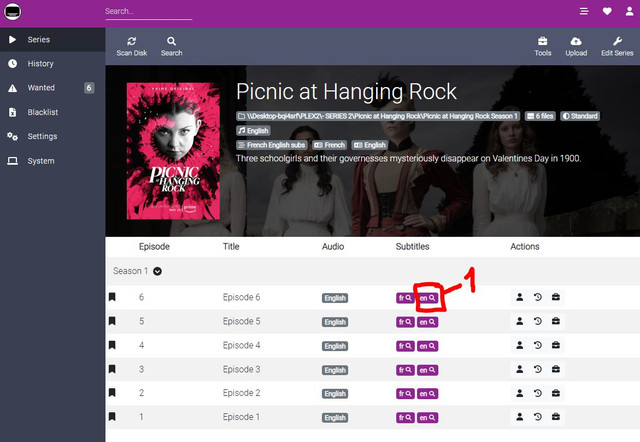Open the History sidebar item
Image resolution: width=640 pixels, height=442 pixels.
[53, 64]
